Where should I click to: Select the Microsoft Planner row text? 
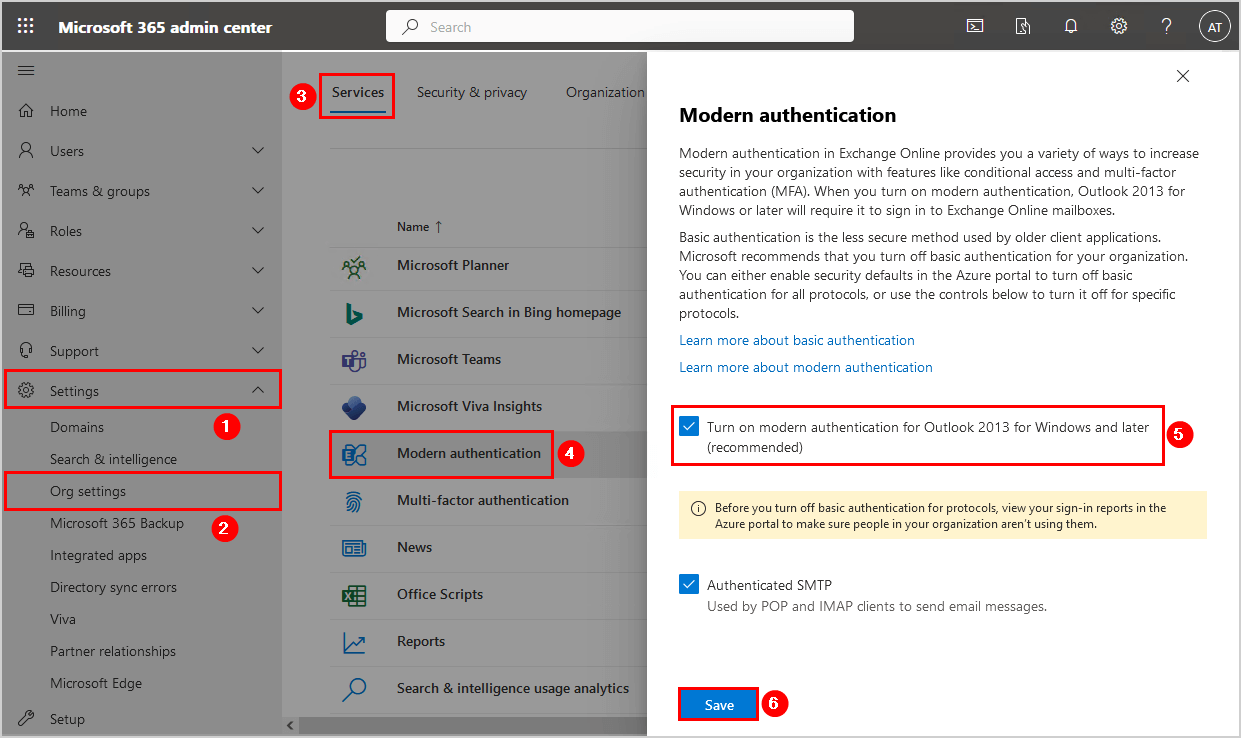[x=453, y=265]
